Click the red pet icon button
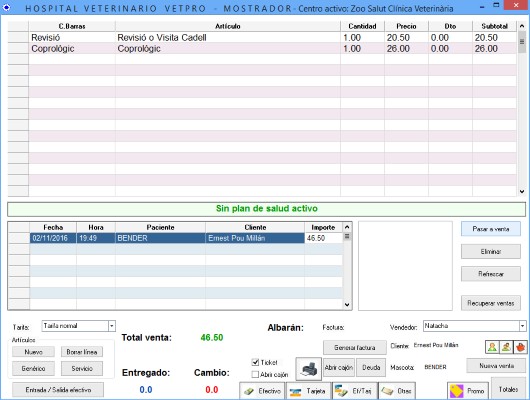This screenshot has height=400, width=530. click(520, 347)
